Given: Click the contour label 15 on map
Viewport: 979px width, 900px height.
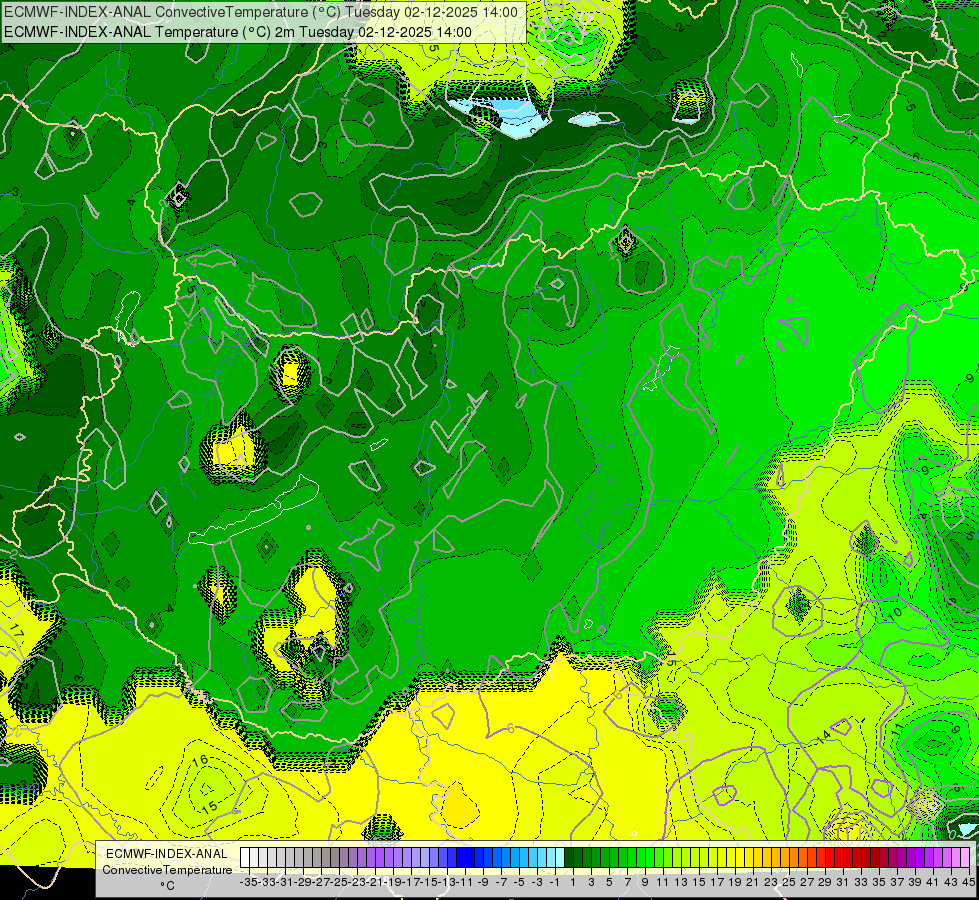Looking at the screenshot, I should [209, 808].
